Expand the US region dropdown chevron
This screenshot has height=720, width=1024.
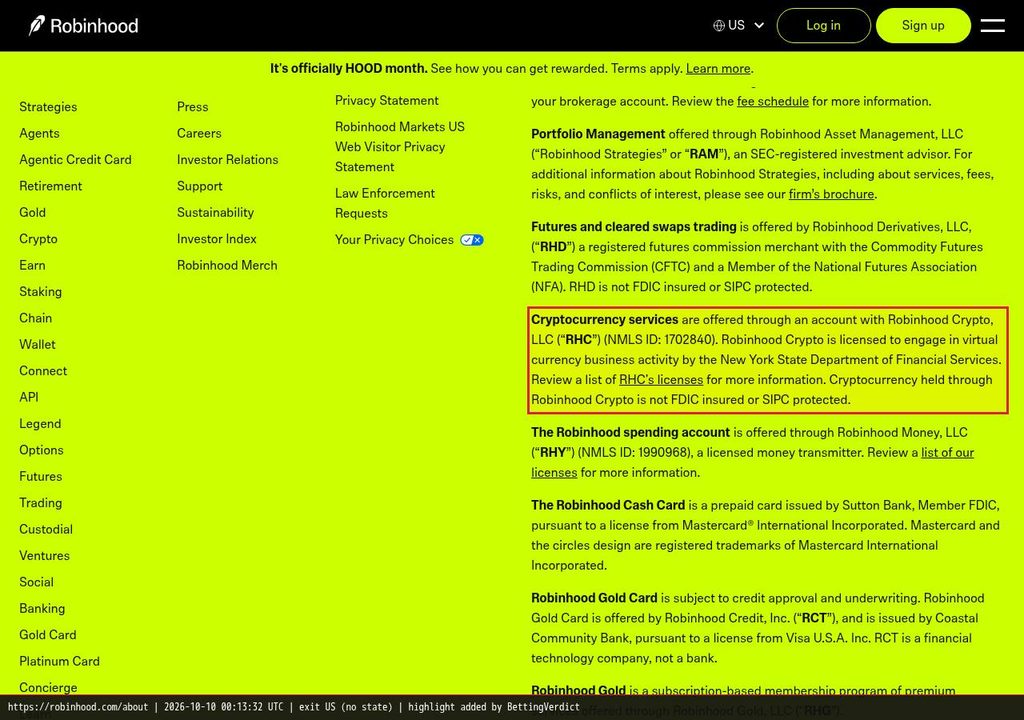759,25
